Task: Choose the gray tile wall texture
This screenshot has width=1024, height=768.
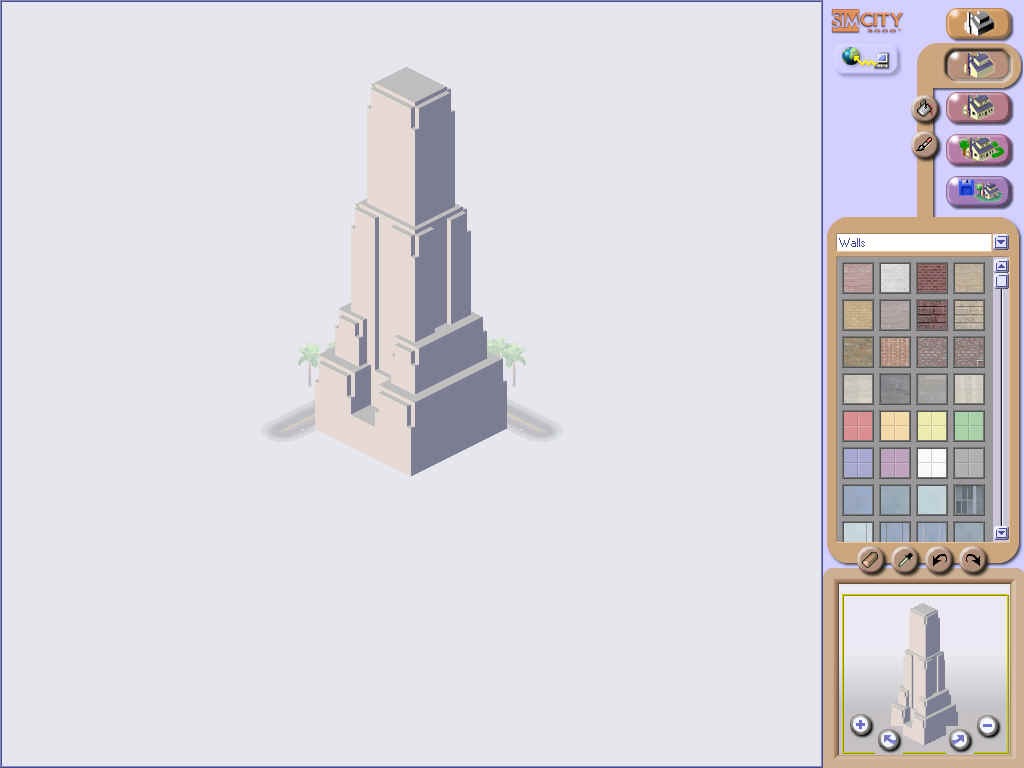Action: coord(968,463)
